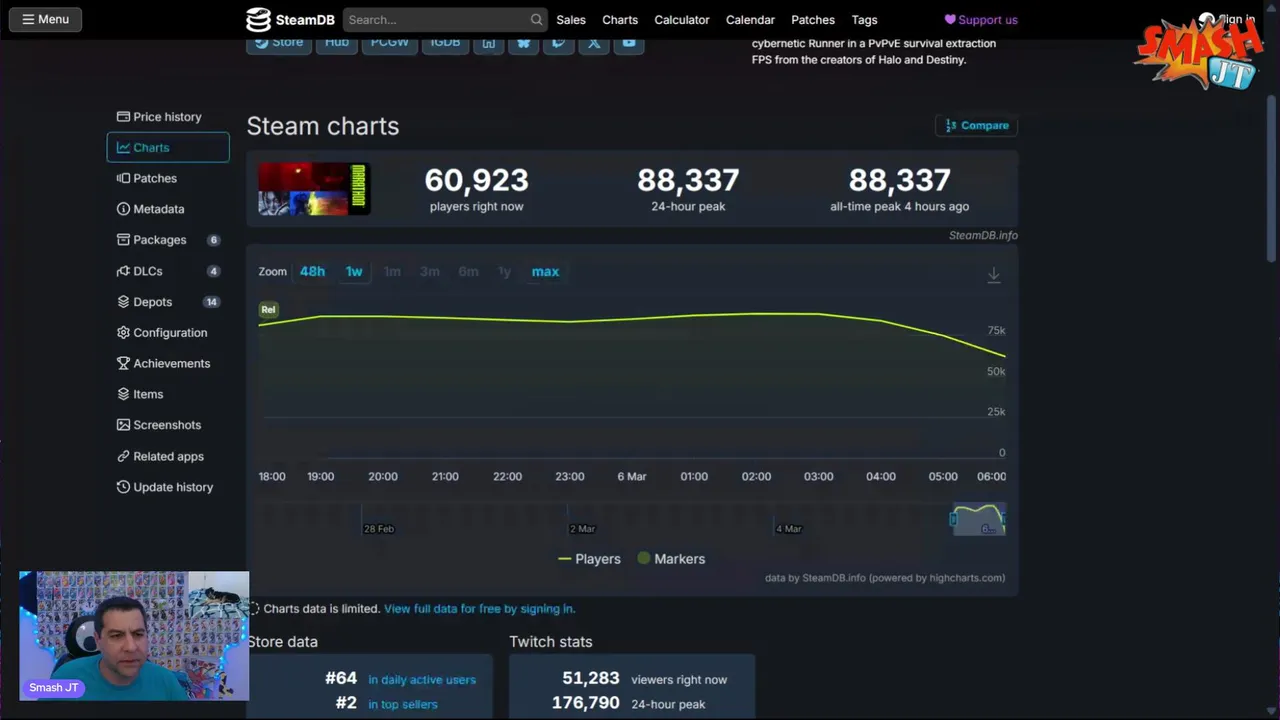1280x720 pixels.
Task: Click the YouTube icon button
Action: coord(629,44)
